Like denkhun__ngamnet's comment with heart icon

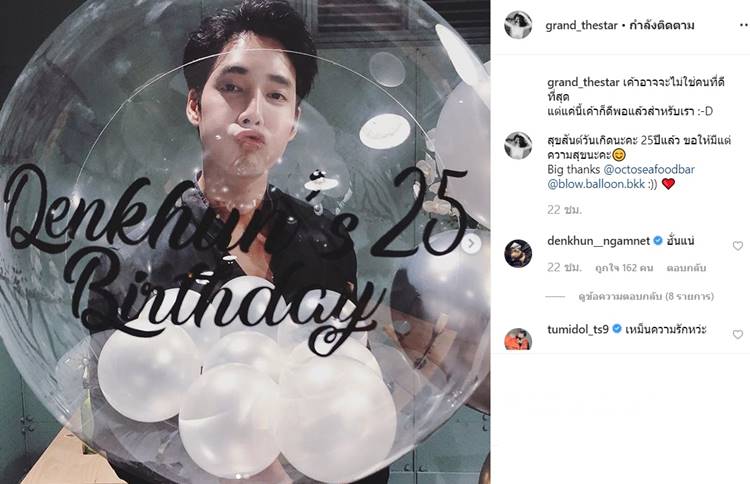click(738, 246)
